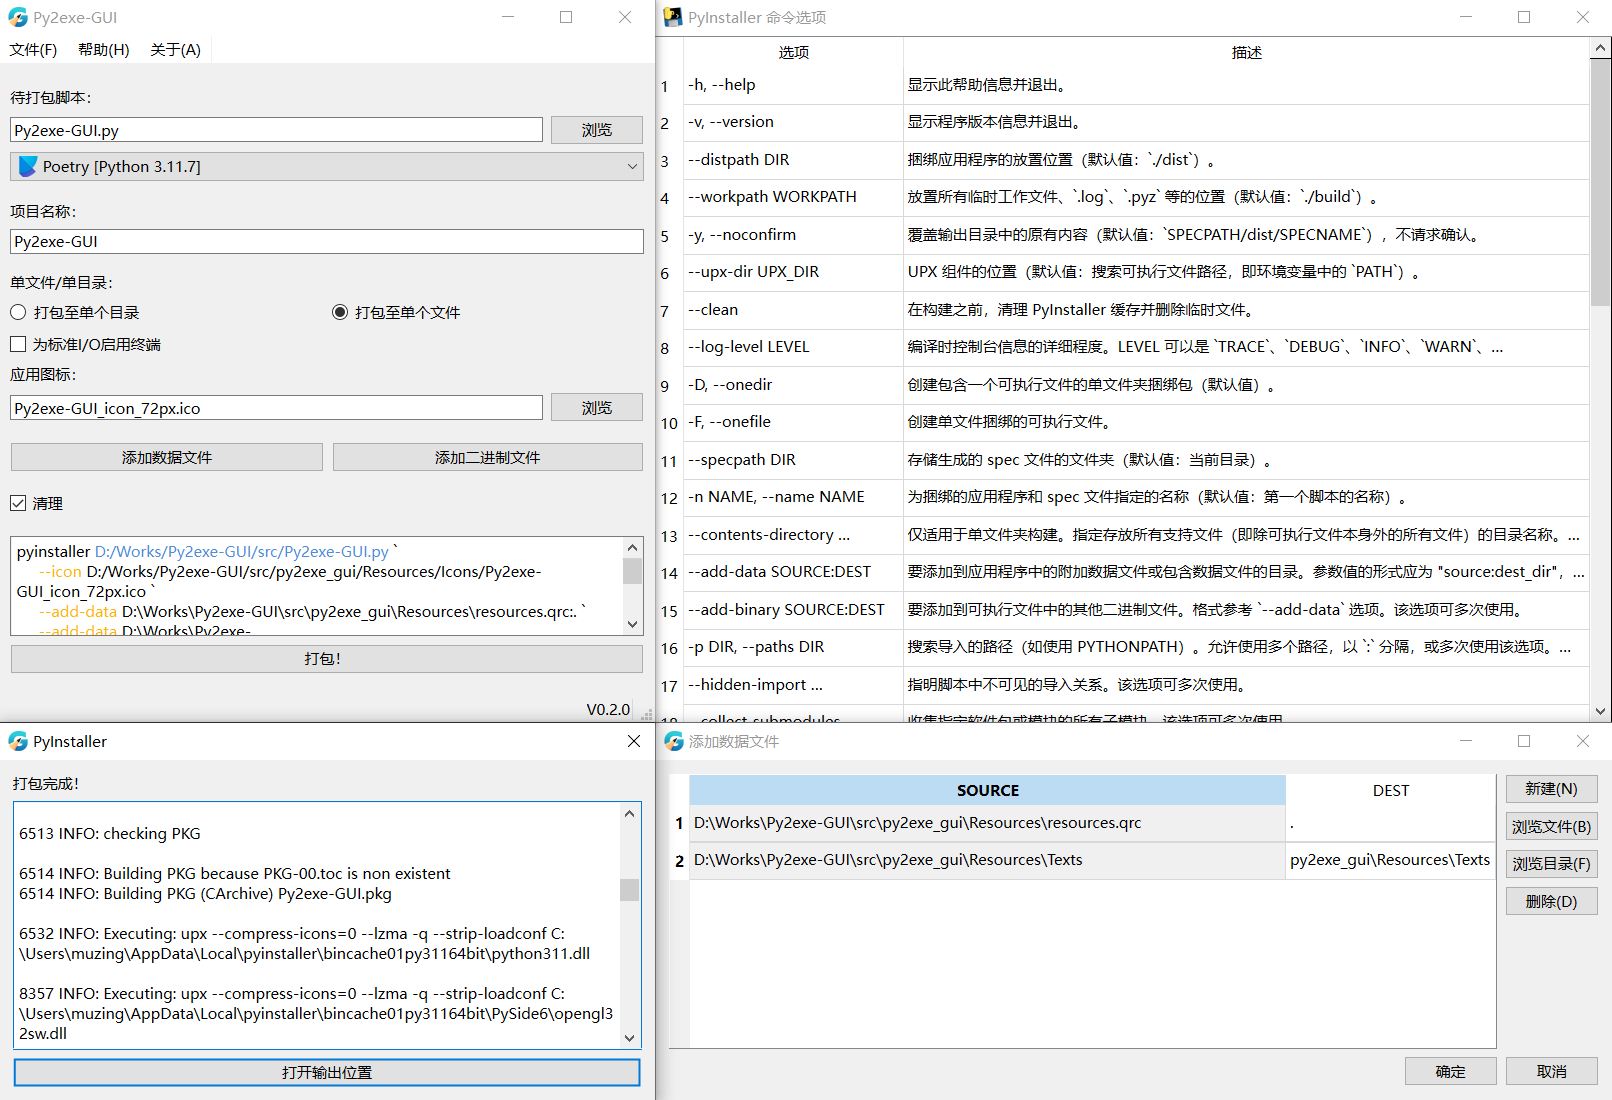This screenshot has height=1100, width=1612.
Task: Open the 文件(F) menu
Action: pos(33,50)
